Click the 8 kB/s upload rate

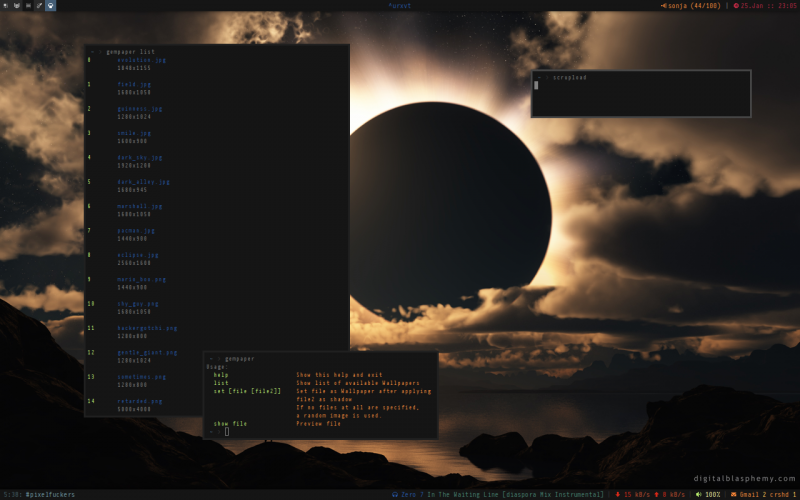point(673,494)
